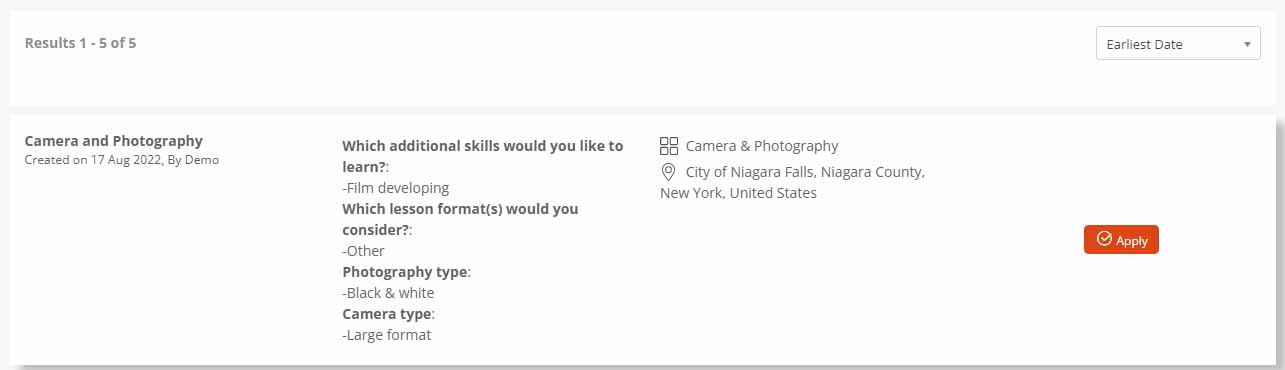Click the New York, United States line
This screenshot has width=1285, height=370.
tap(738, 193)
